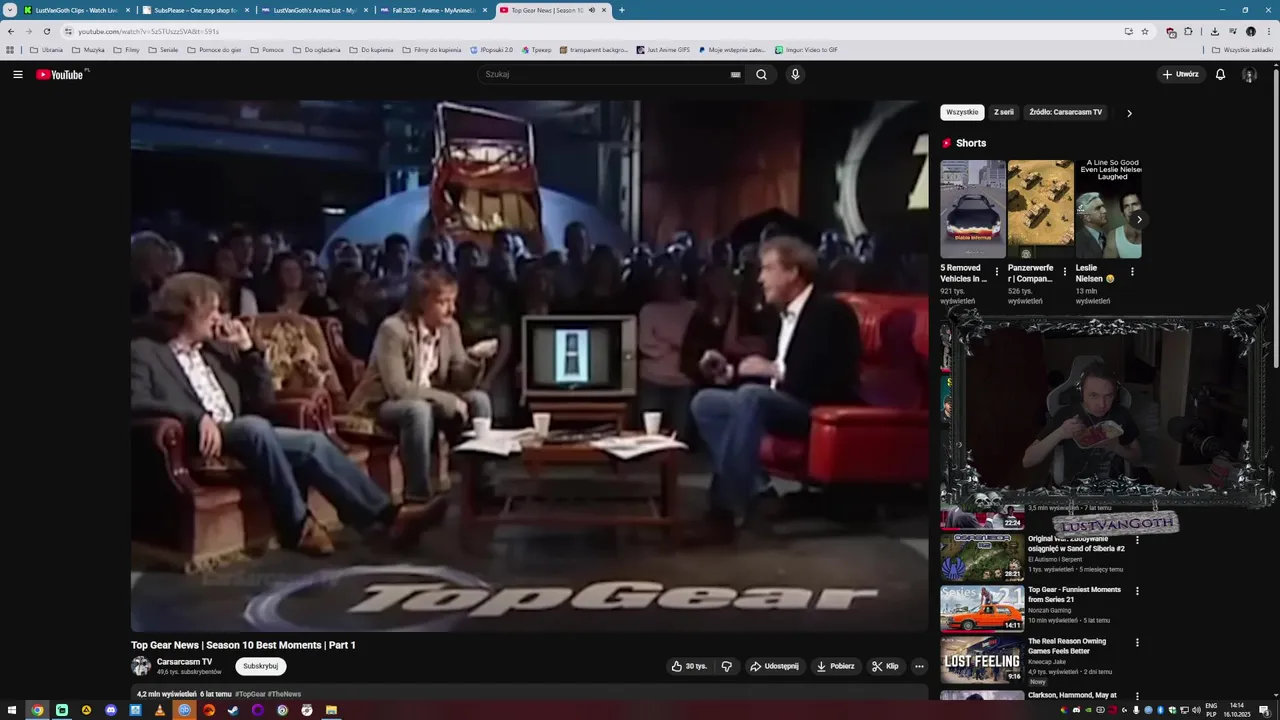Open options for Leslie Nielsen short
The image size is (1280, 720).
[x=1132, y=272]
